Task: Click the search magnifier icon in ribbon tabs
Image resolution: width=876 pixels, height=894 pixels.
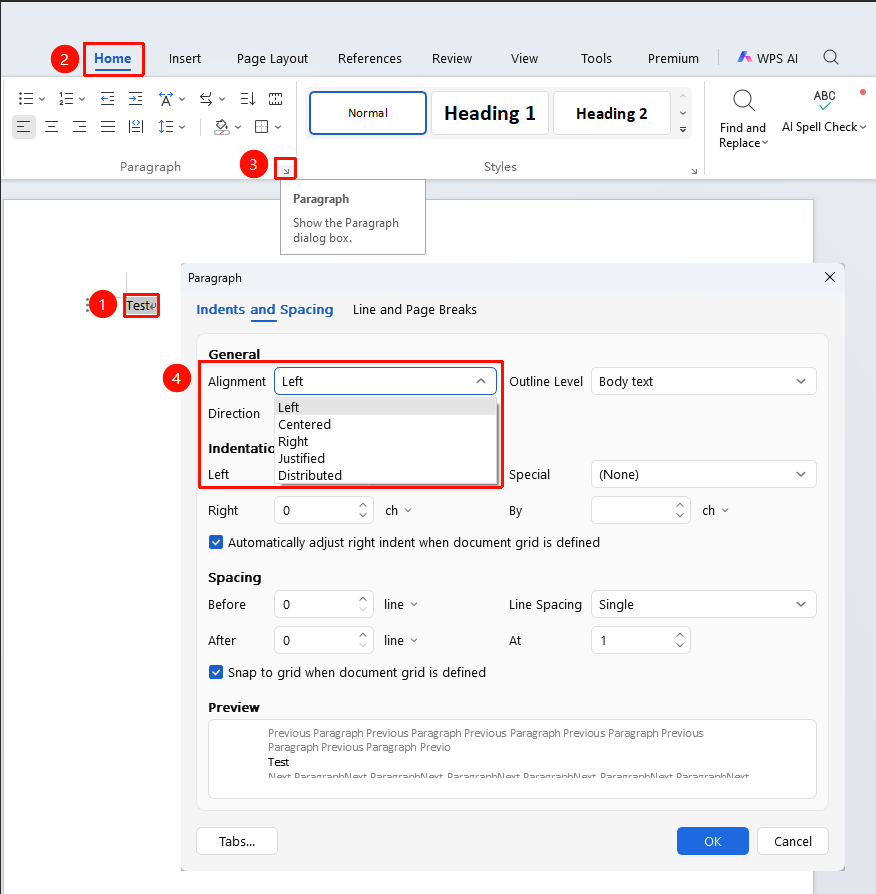Action: point(831,57)
